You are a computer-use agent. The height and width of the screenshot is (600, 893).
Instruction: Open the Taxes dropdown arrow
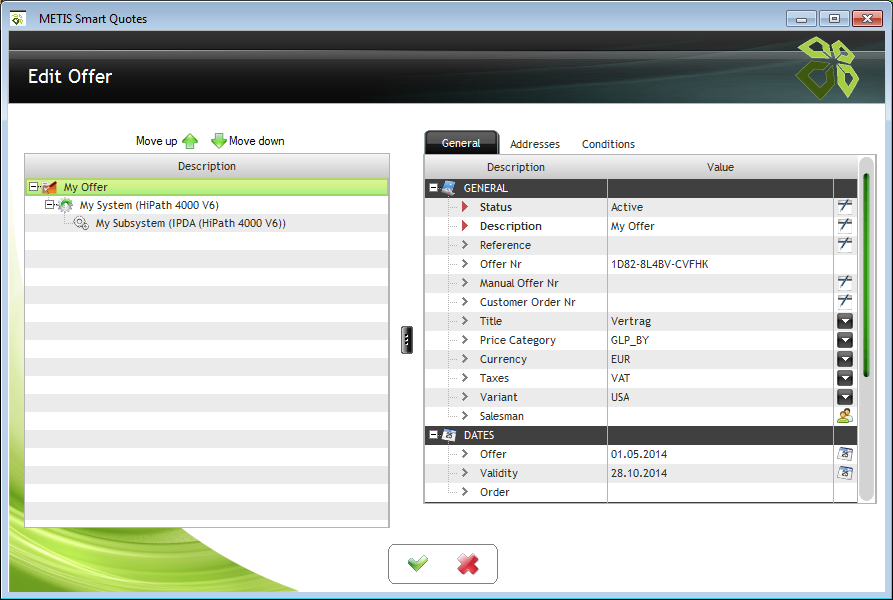(x=845, y=378)
